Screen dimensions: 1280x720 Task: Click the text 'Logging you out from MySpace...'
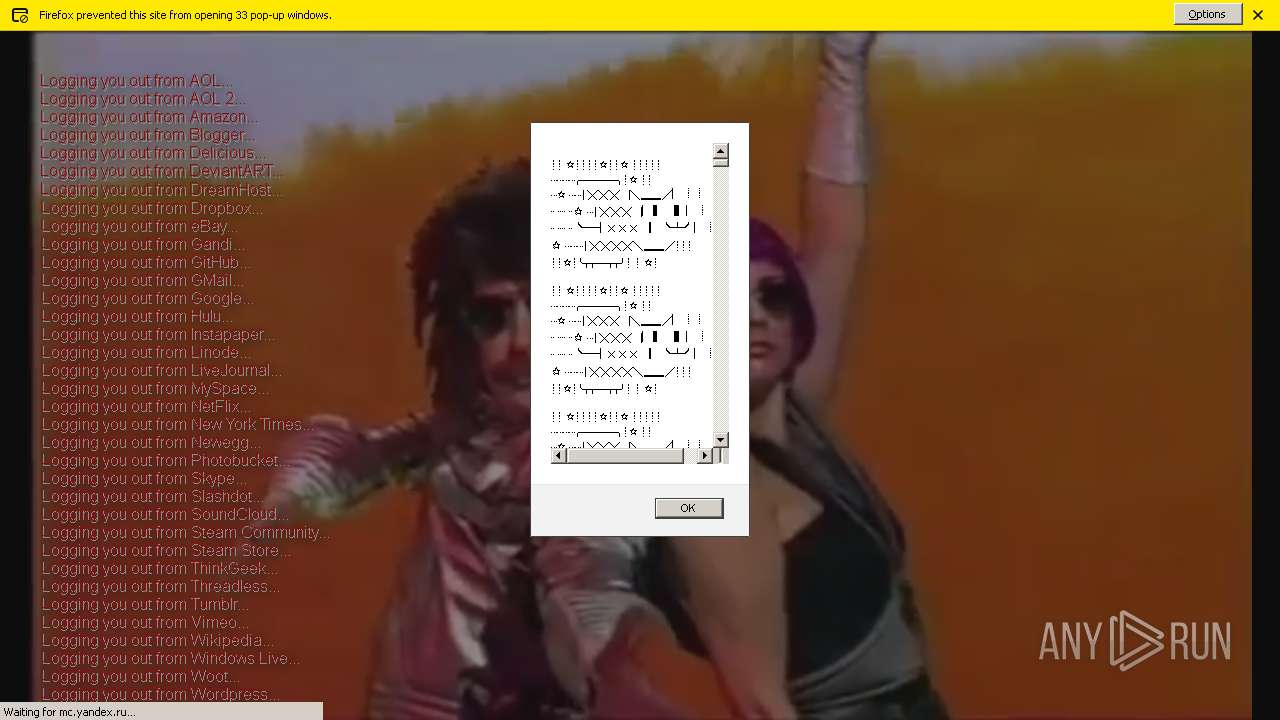click(155, 388)
